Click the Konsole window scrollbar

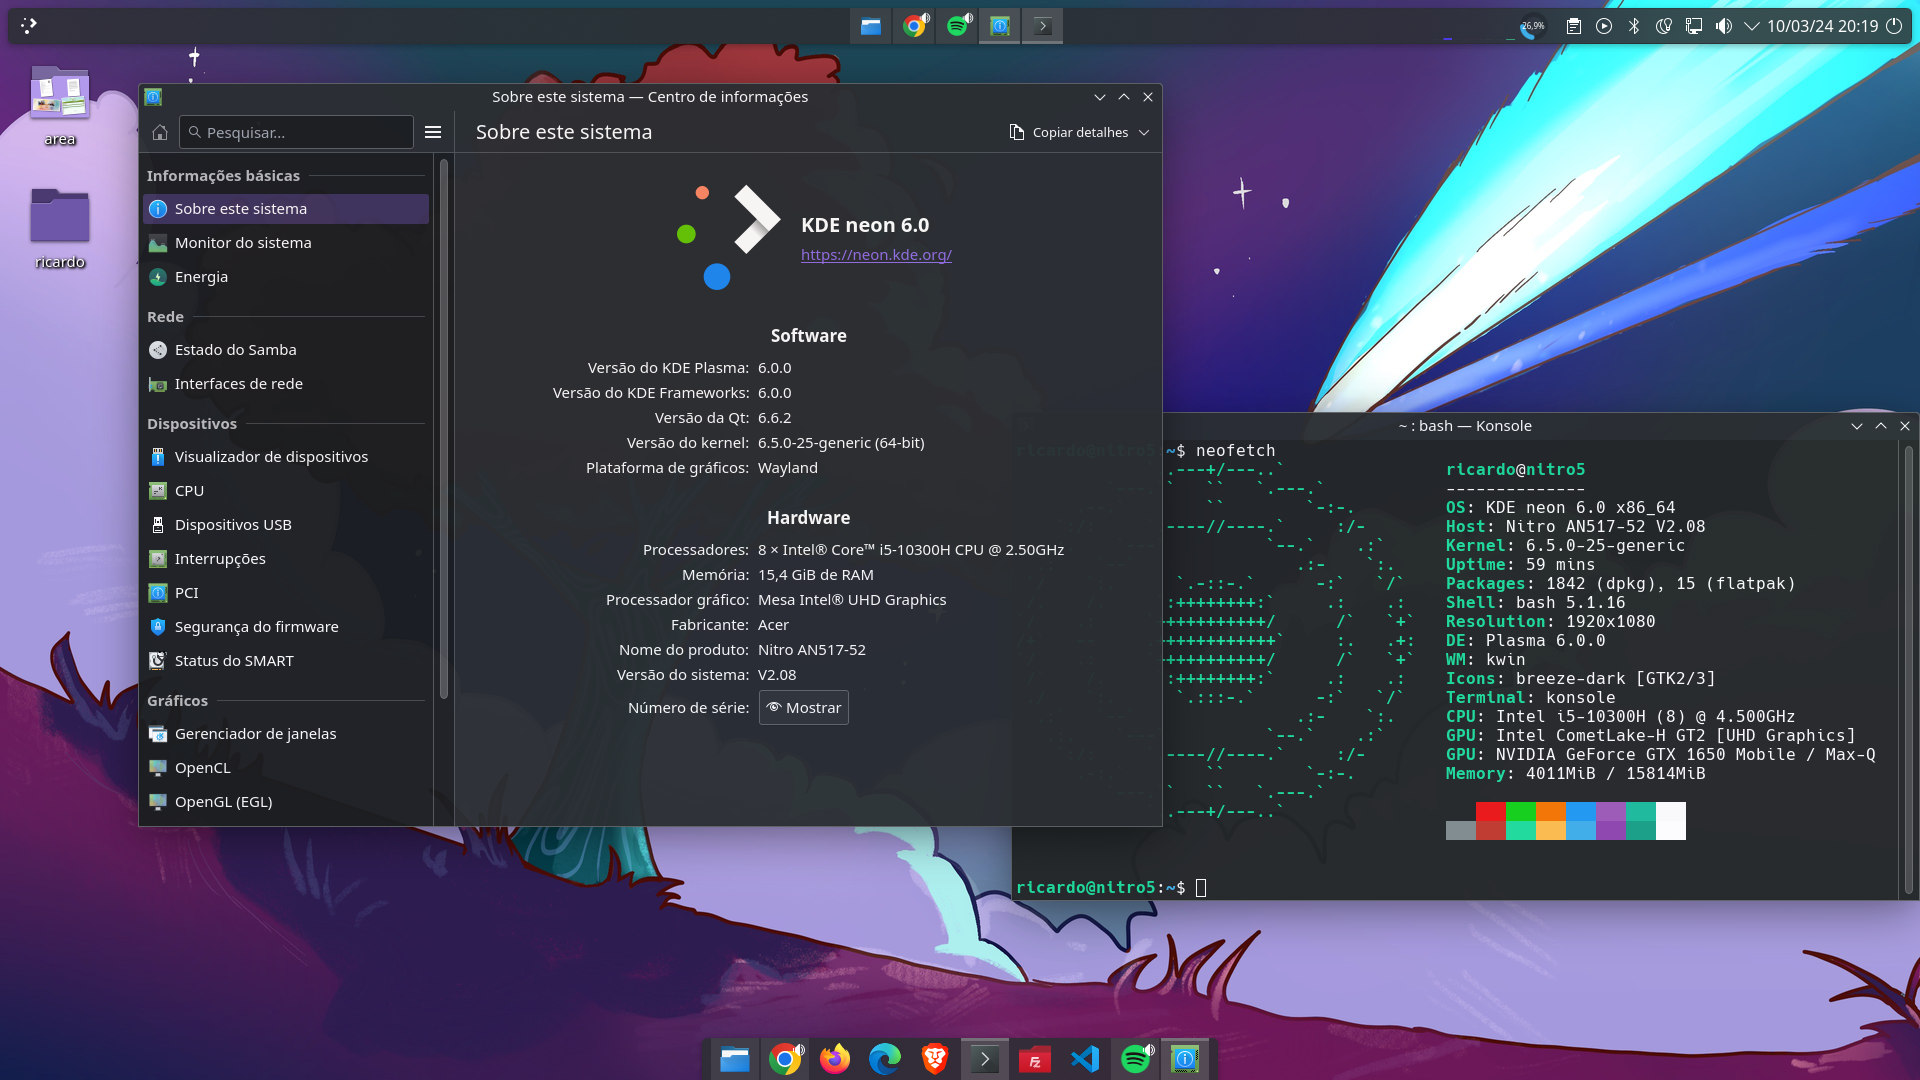pos(1908,670)
